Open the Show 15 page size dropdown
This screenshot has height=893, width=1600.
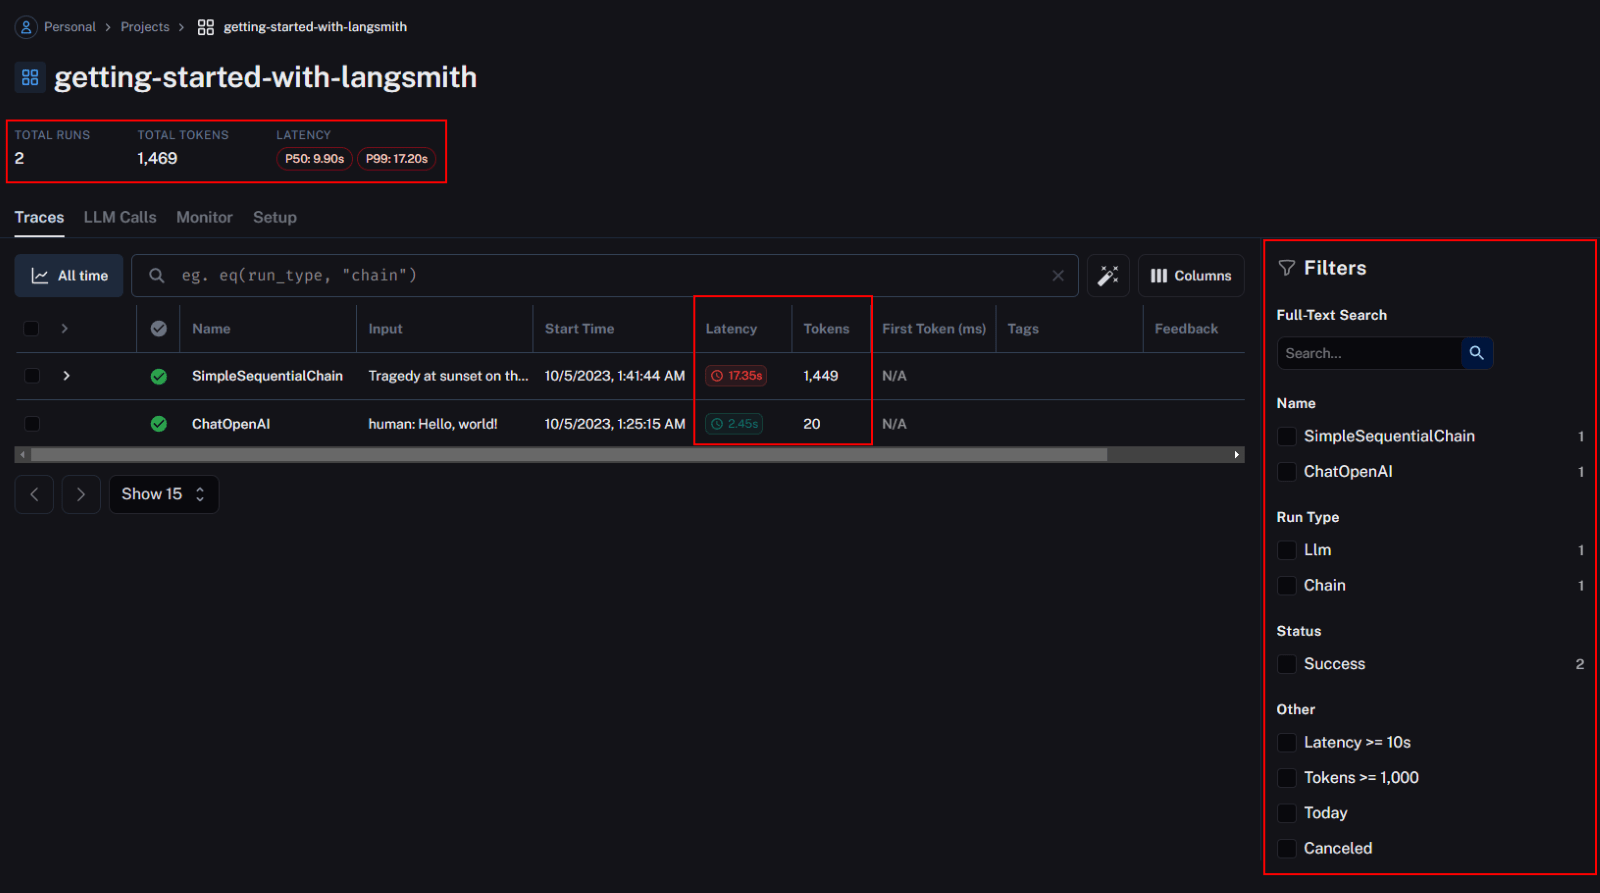[x=164, y=494]
